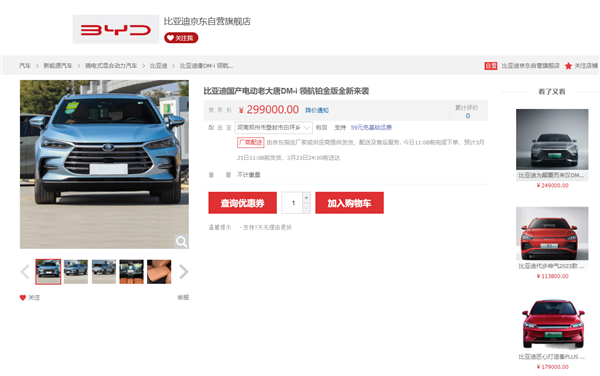The width and height of the screenshot is (600, 376).
Task: Click the 关注店铺 star icon
Action: tap(568, 66)
